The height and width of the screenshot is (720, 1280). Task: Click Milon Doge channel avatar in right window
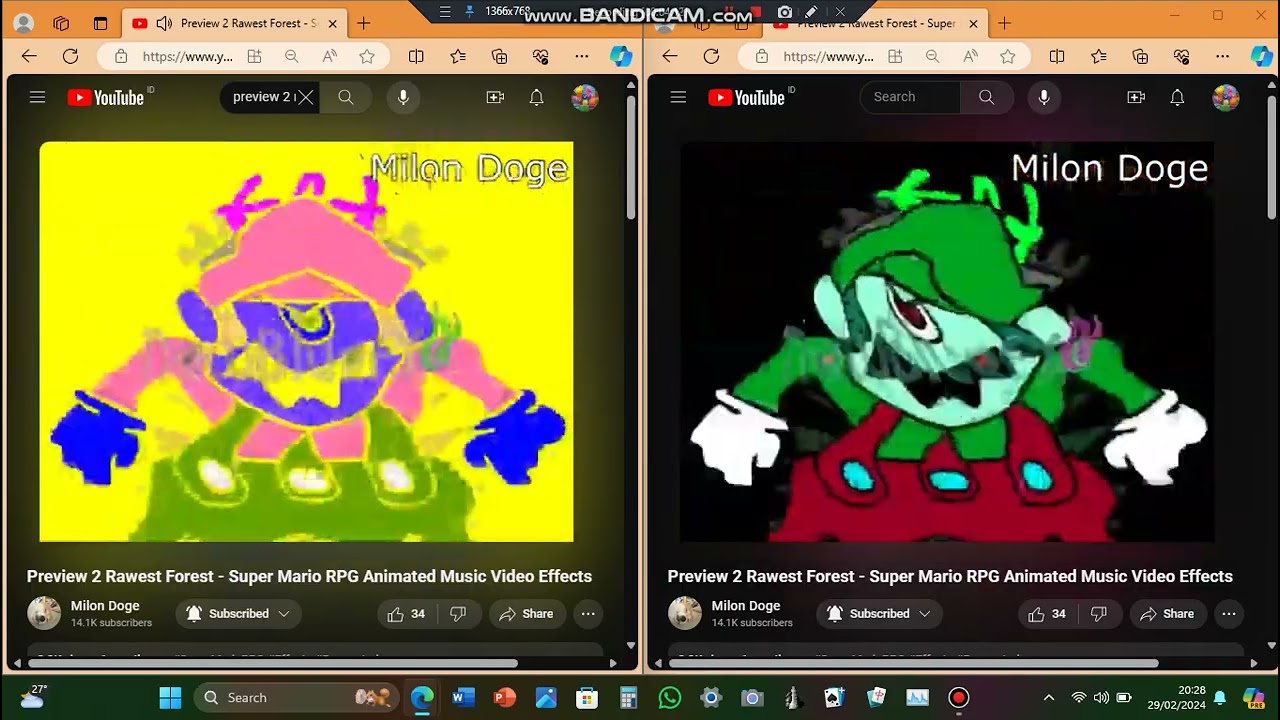(685, 613)
